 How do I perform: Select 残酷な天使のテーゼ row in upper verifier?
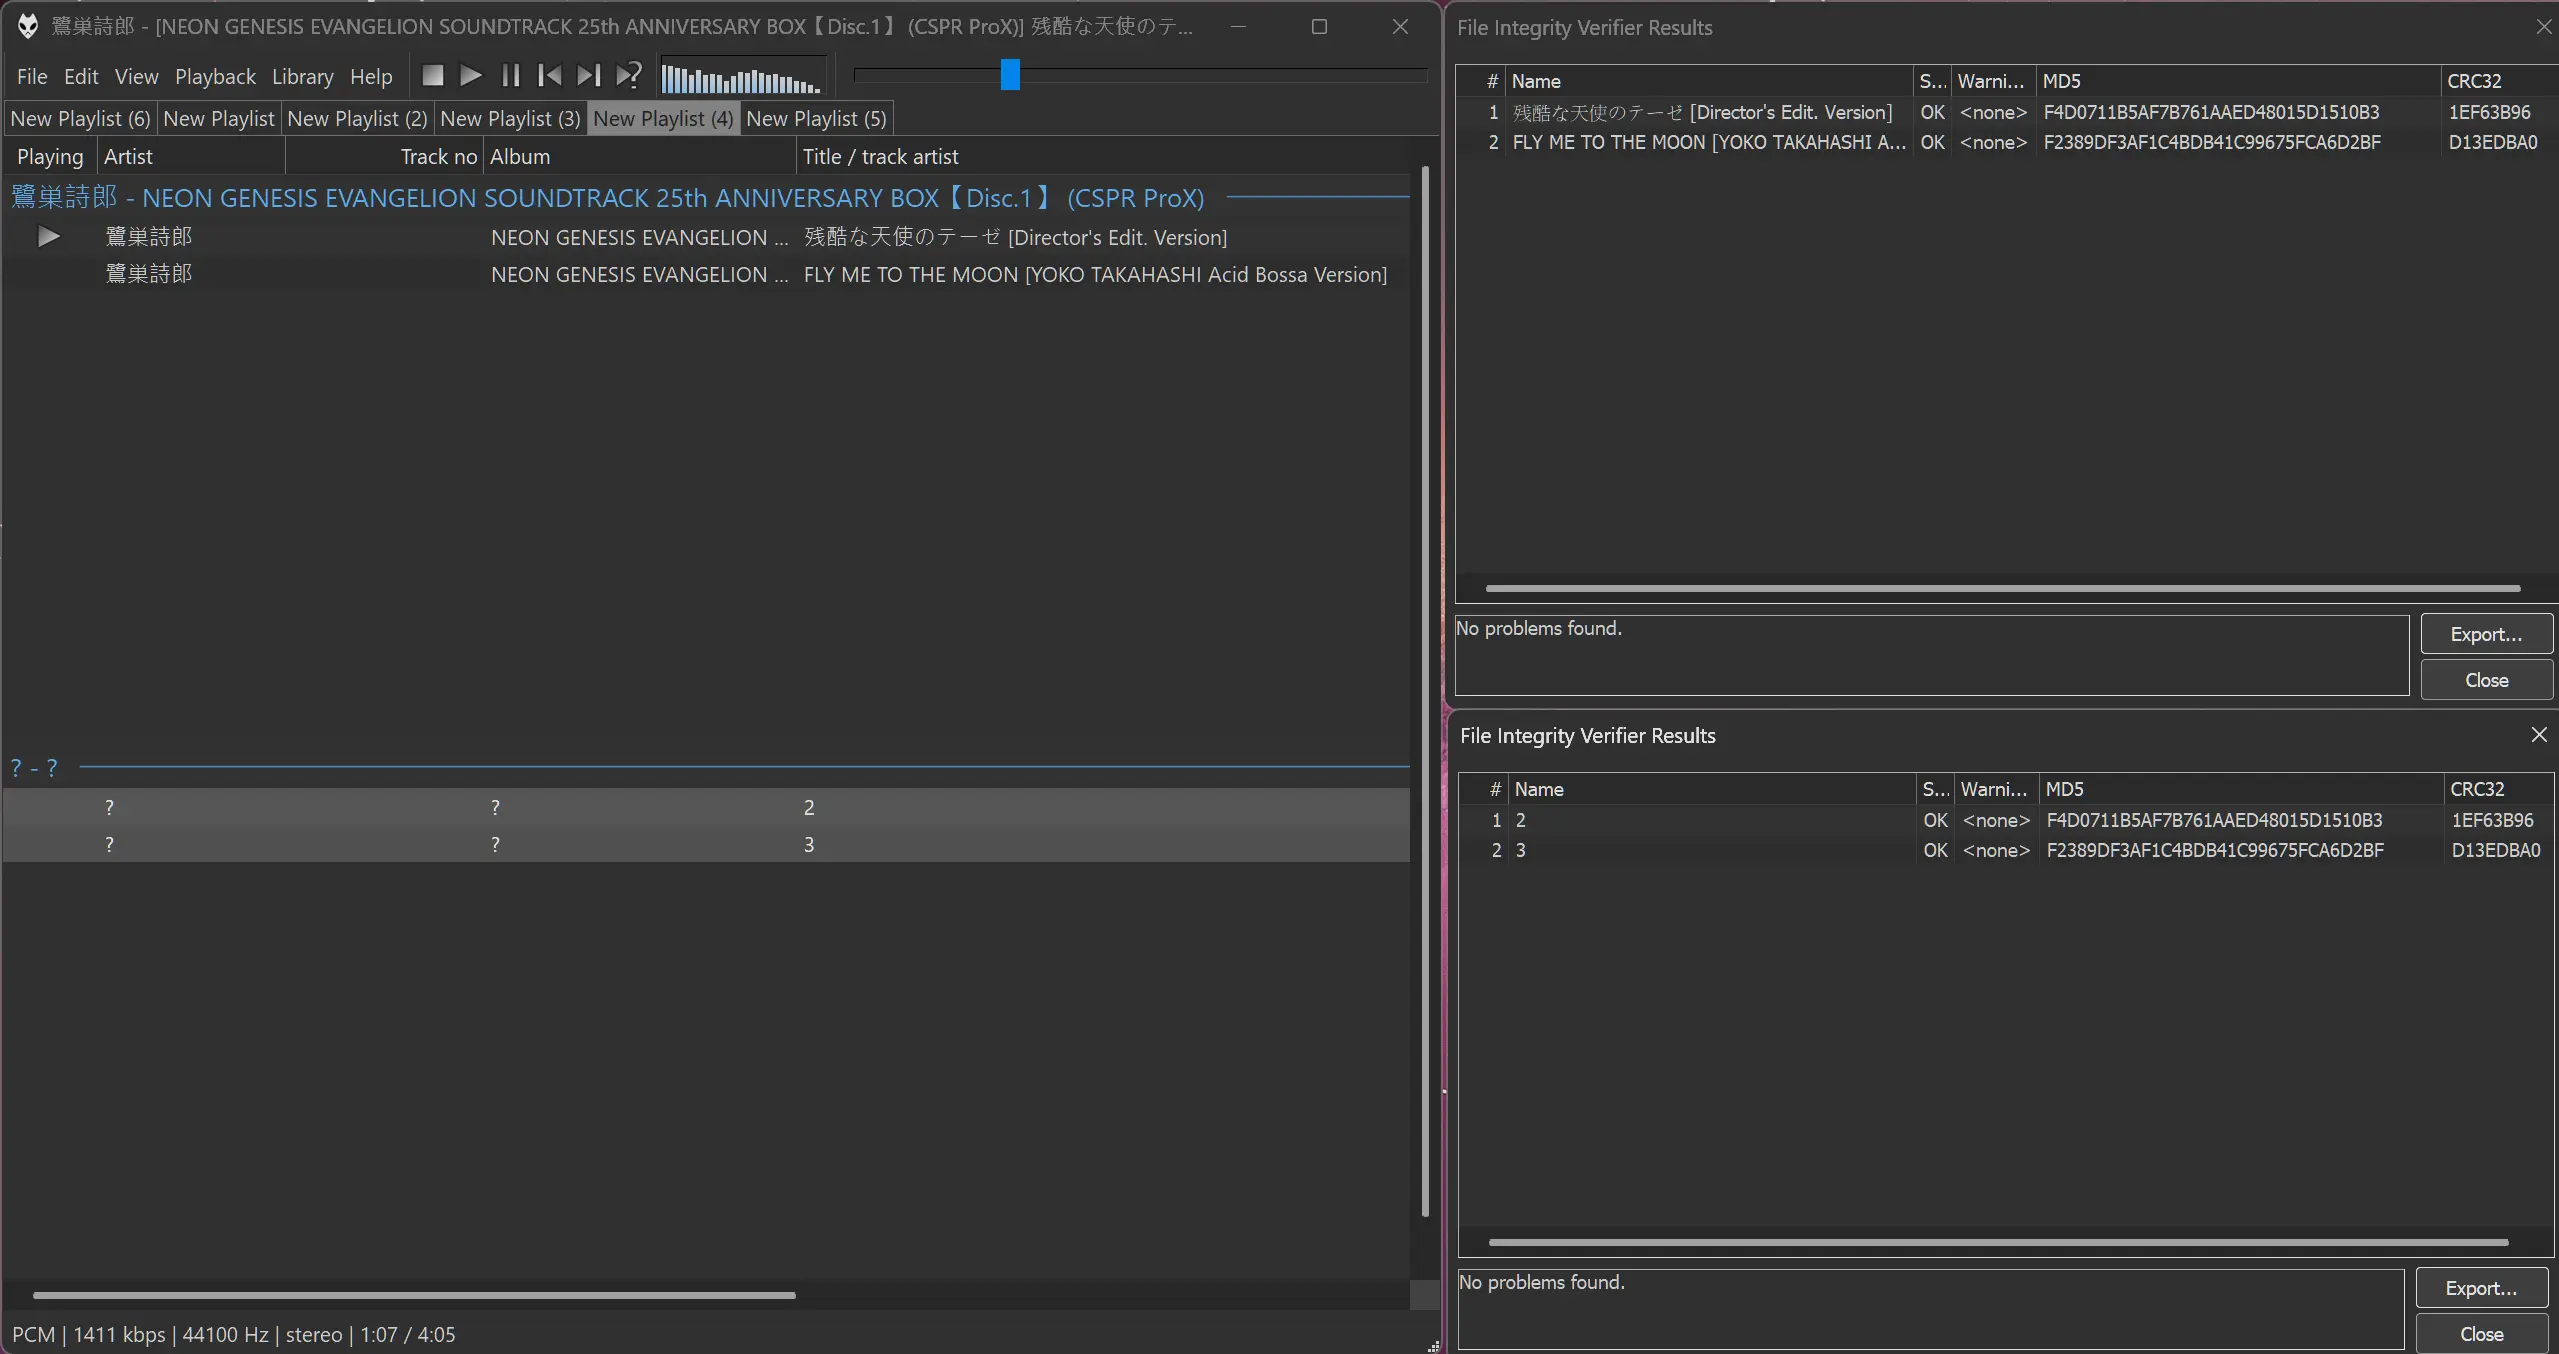click(2006, 112)
